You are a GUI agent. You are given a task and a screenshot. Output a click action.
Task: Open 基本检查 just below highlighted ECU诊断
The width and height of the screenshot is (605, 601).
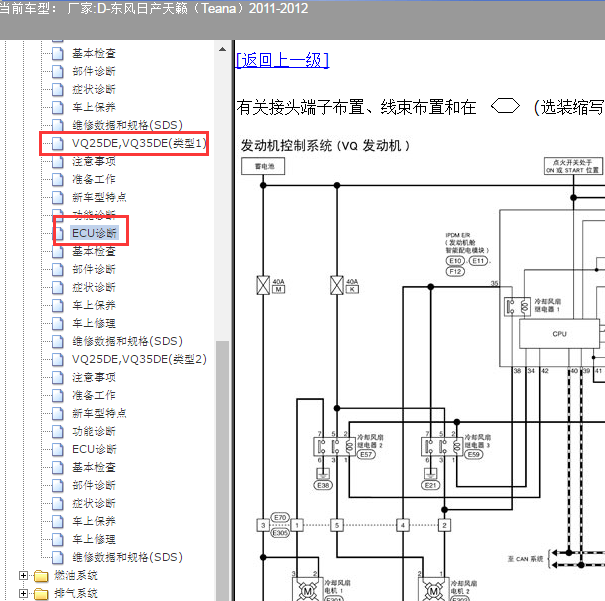(x=94, y=251)
